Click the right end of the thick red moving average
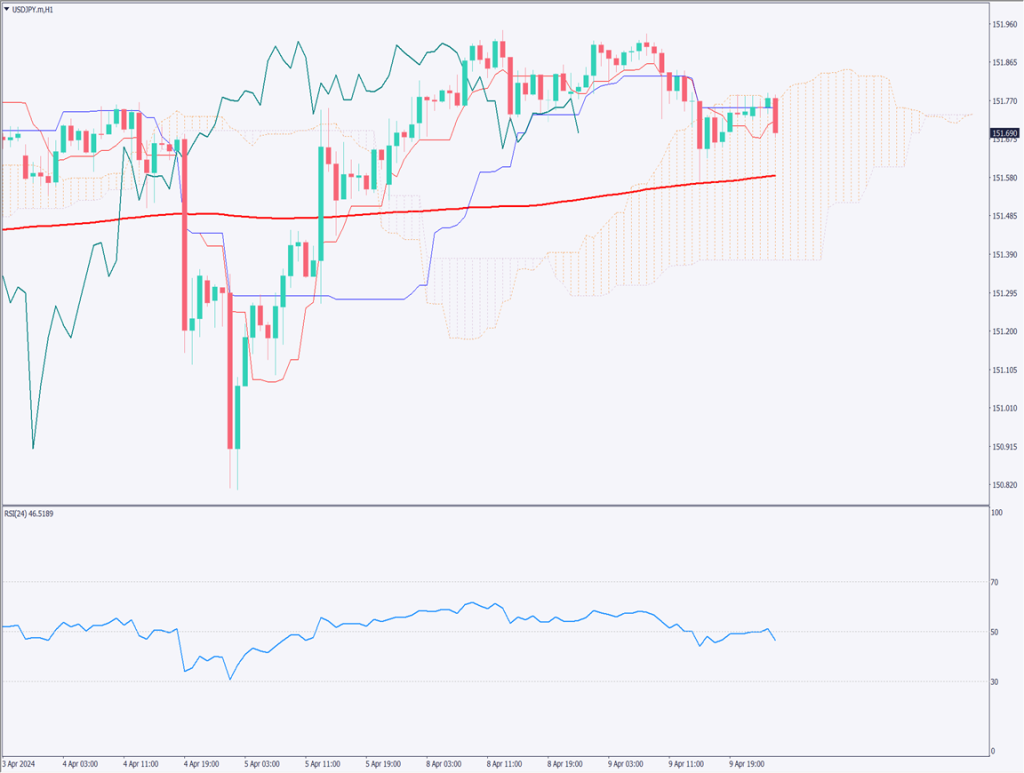 tap(776, 176)
